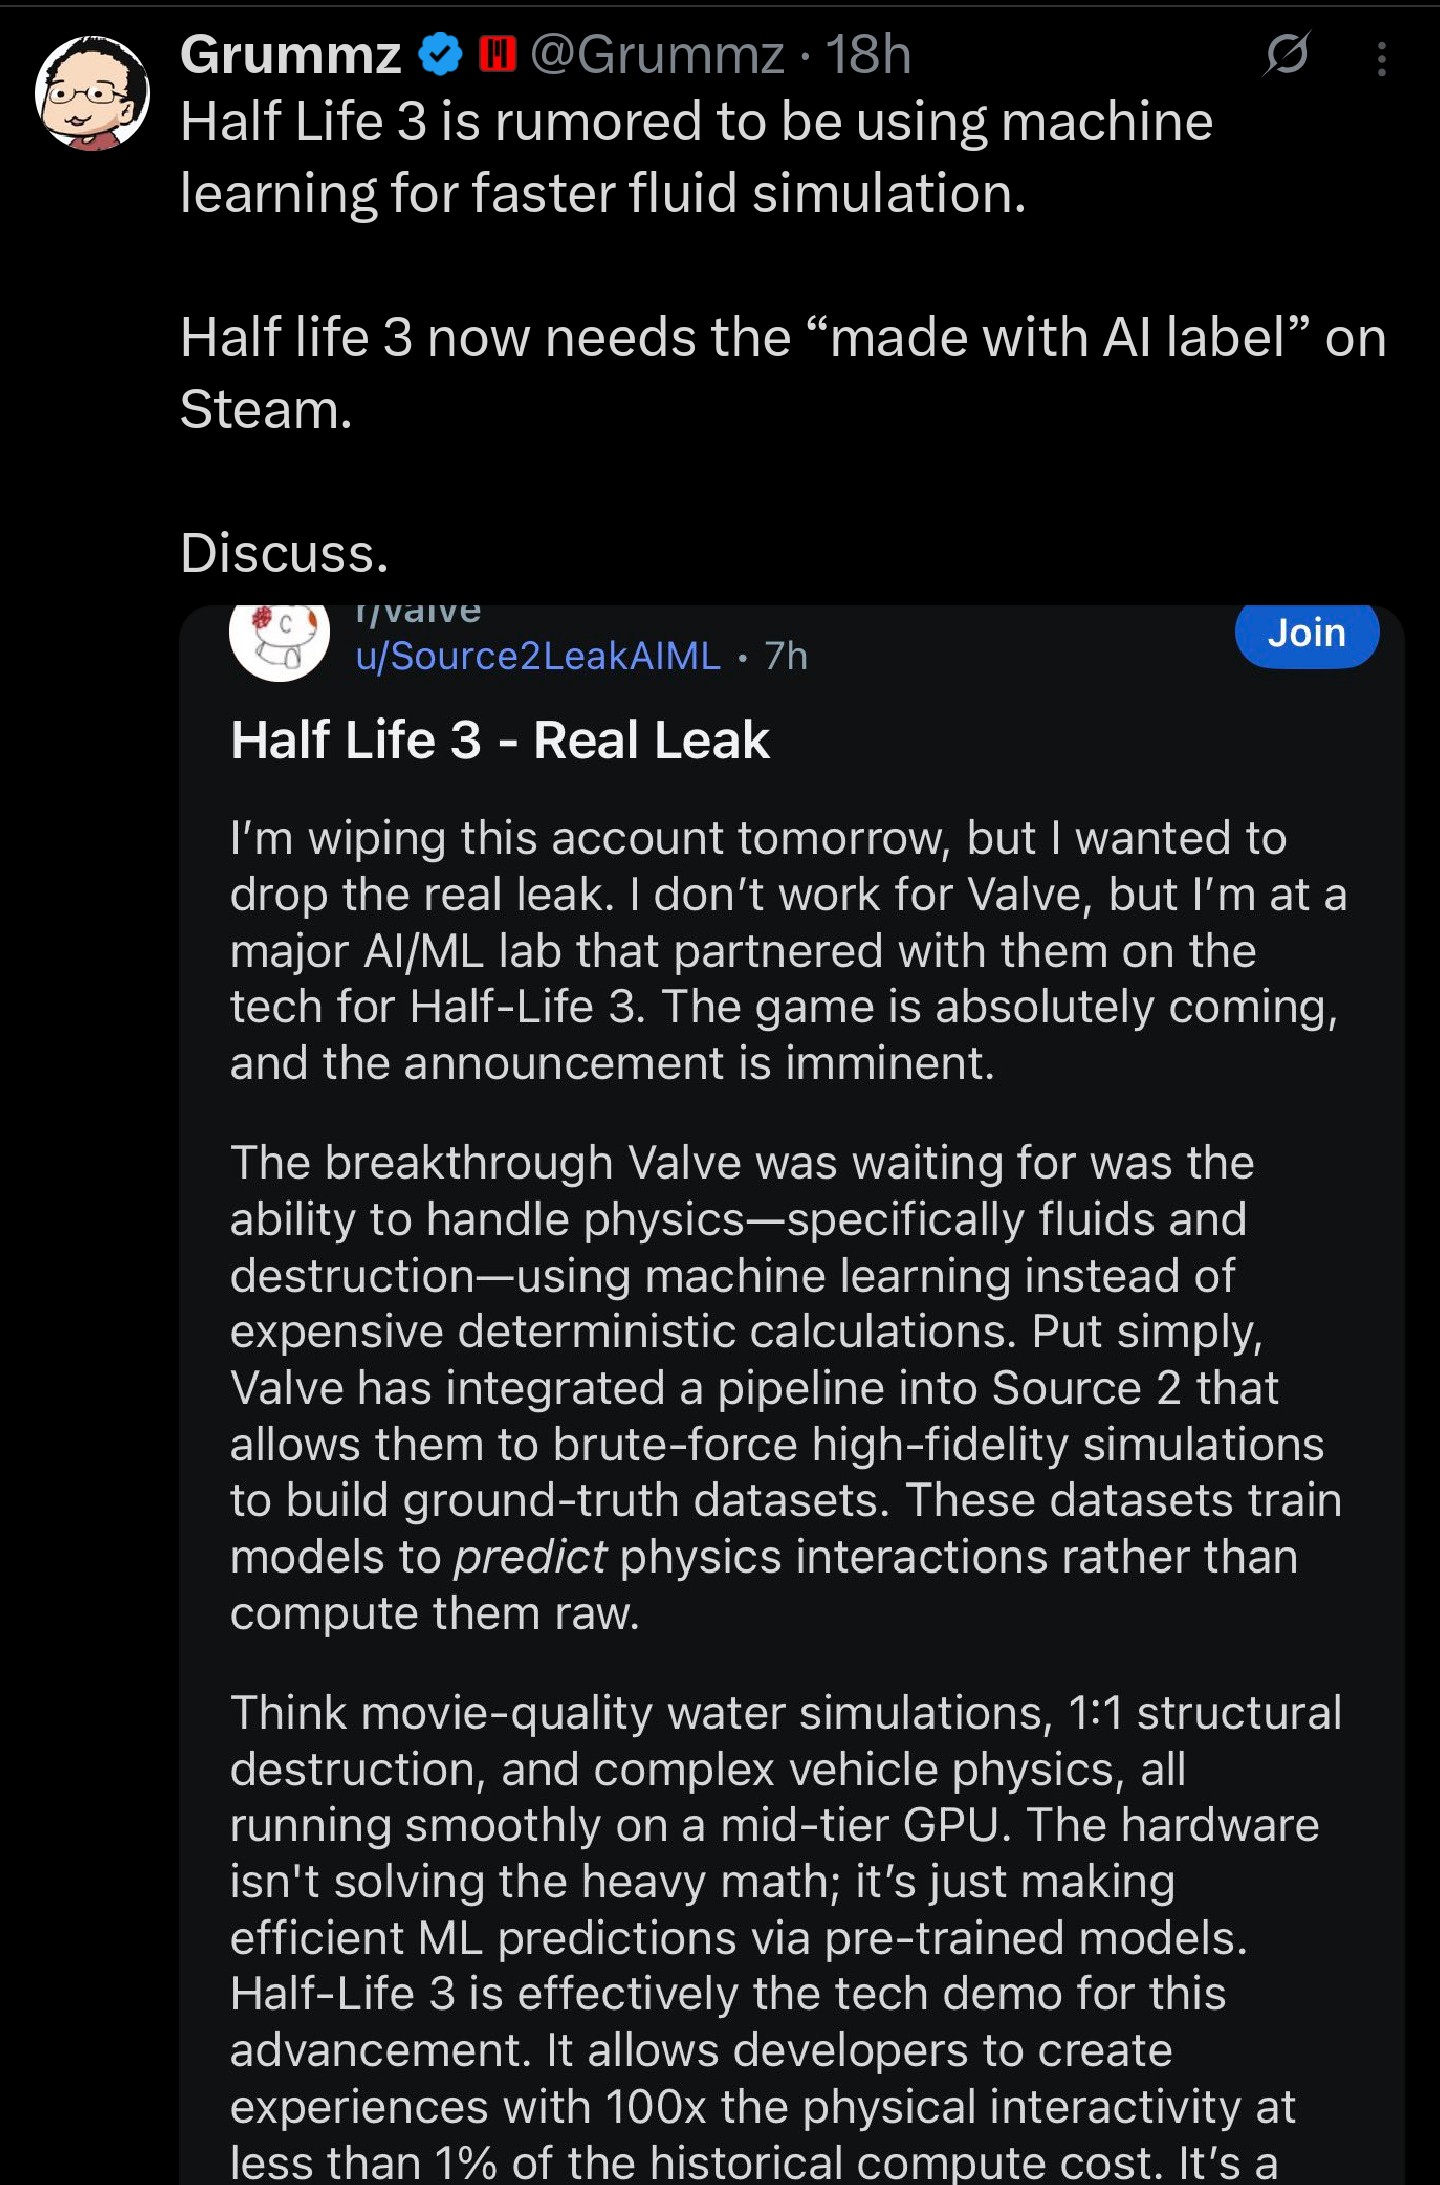
Task: Open Grummz's profile picture
Action: click(92, 94)
